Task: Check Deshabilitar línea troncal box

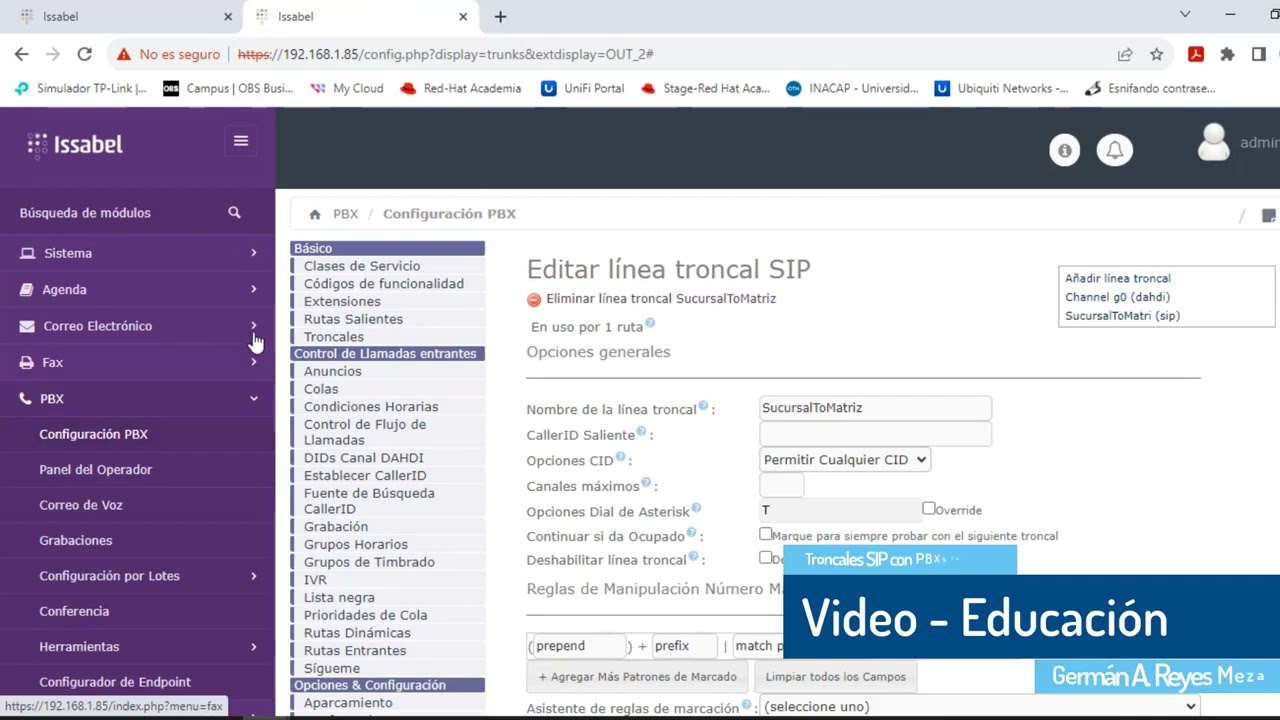Action: (766, 558)
